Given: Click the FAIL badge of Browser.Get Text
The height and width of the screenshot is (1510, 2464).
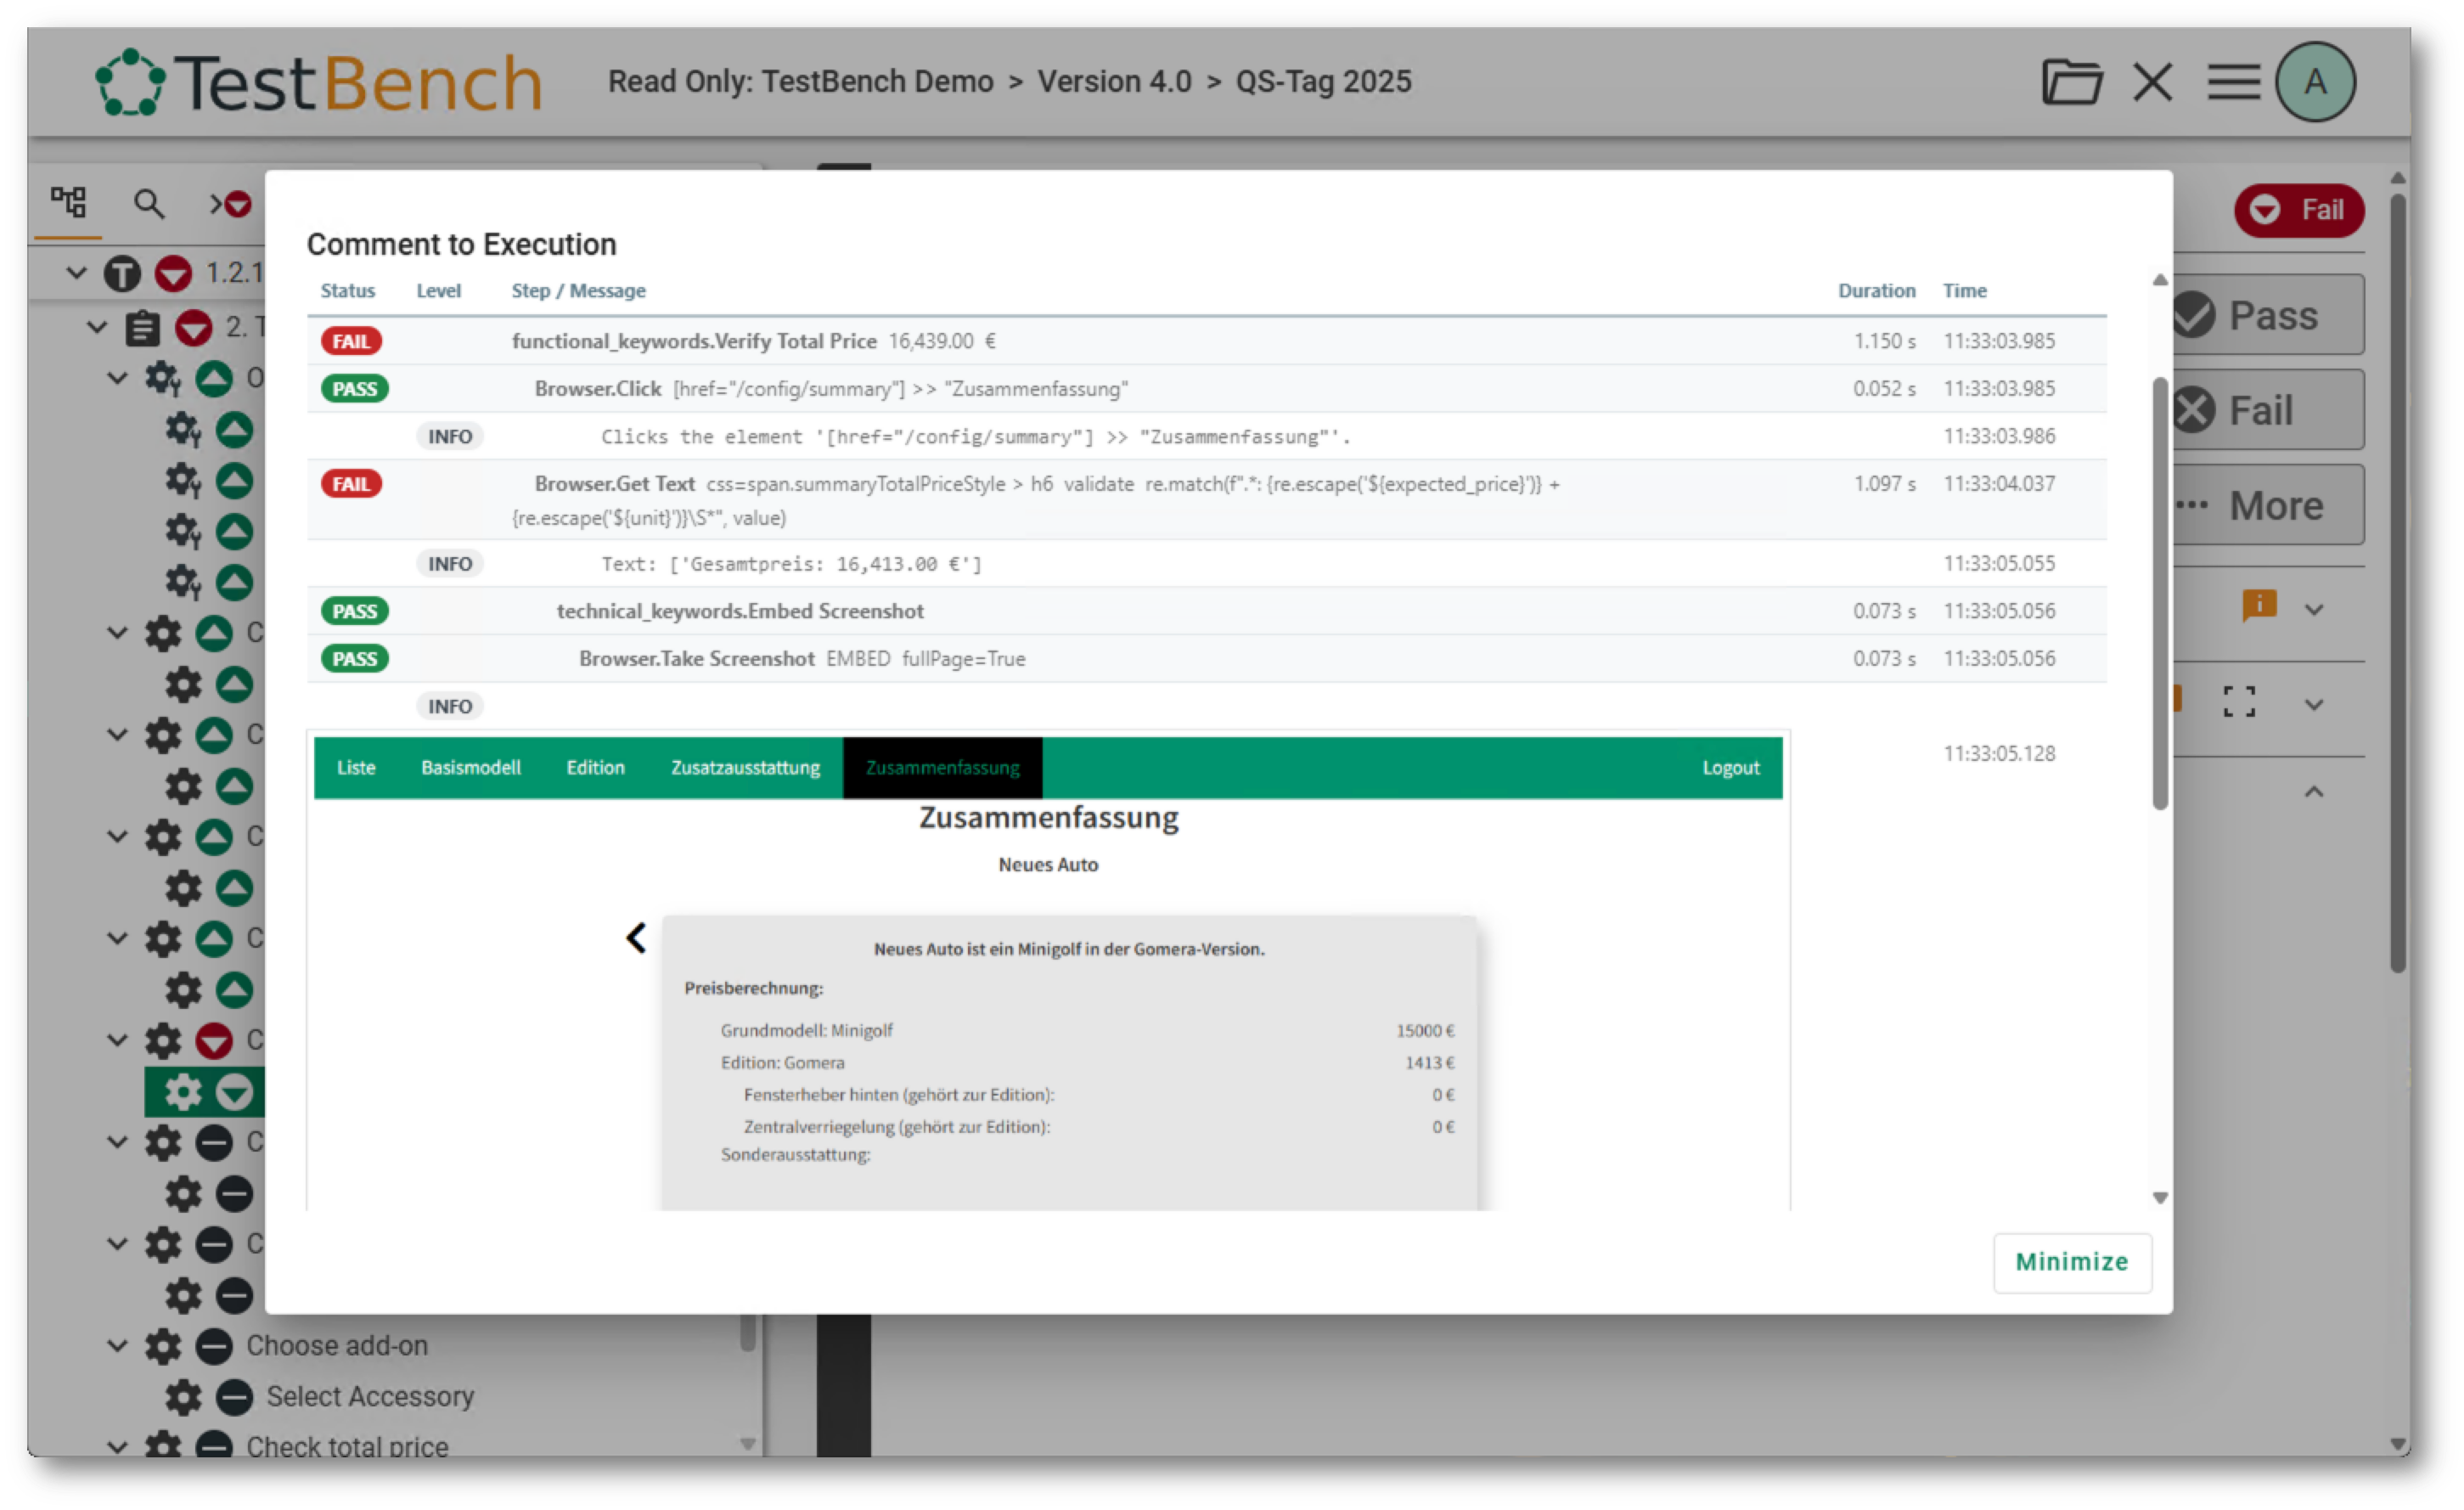Looking at the screenshot, I should click(351, 484).
